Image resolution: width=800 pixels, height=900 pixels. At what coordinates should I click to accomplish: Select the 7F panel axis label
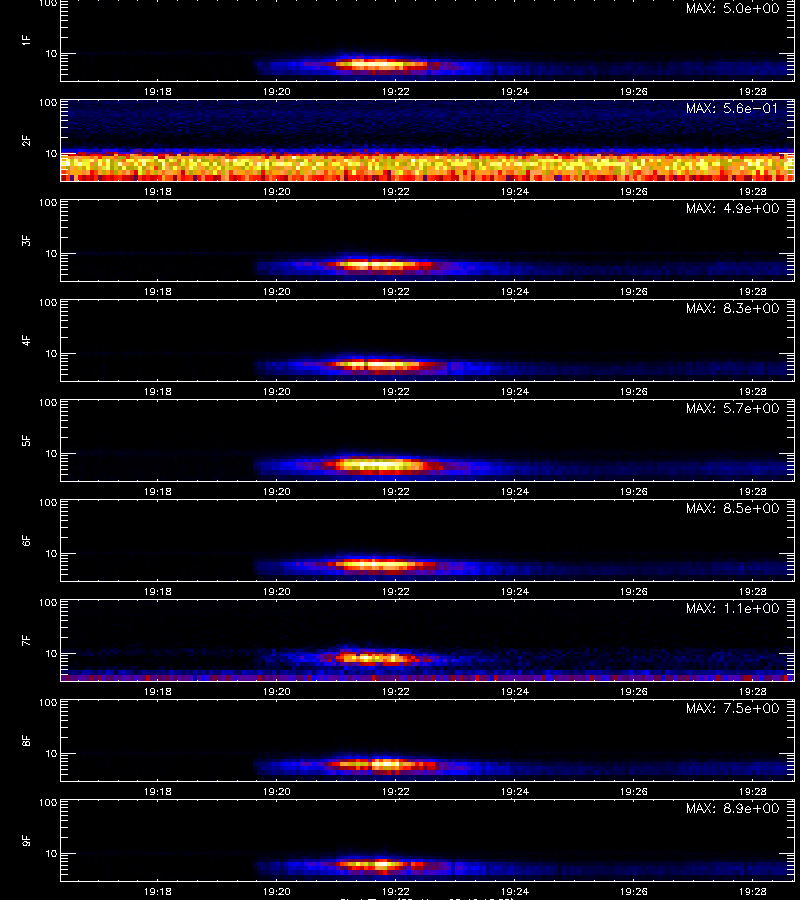(26, 641)
